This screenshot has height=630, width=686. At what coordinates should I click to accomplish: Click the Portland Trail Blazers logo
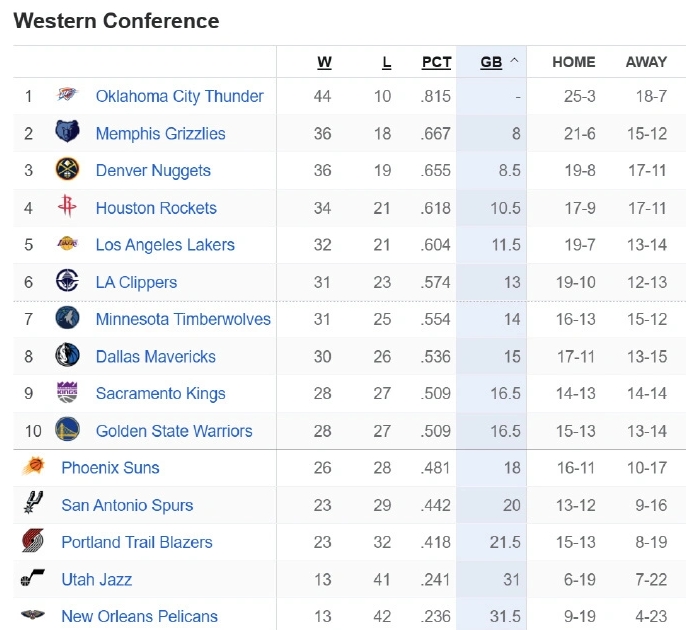(x=33, y=542)
